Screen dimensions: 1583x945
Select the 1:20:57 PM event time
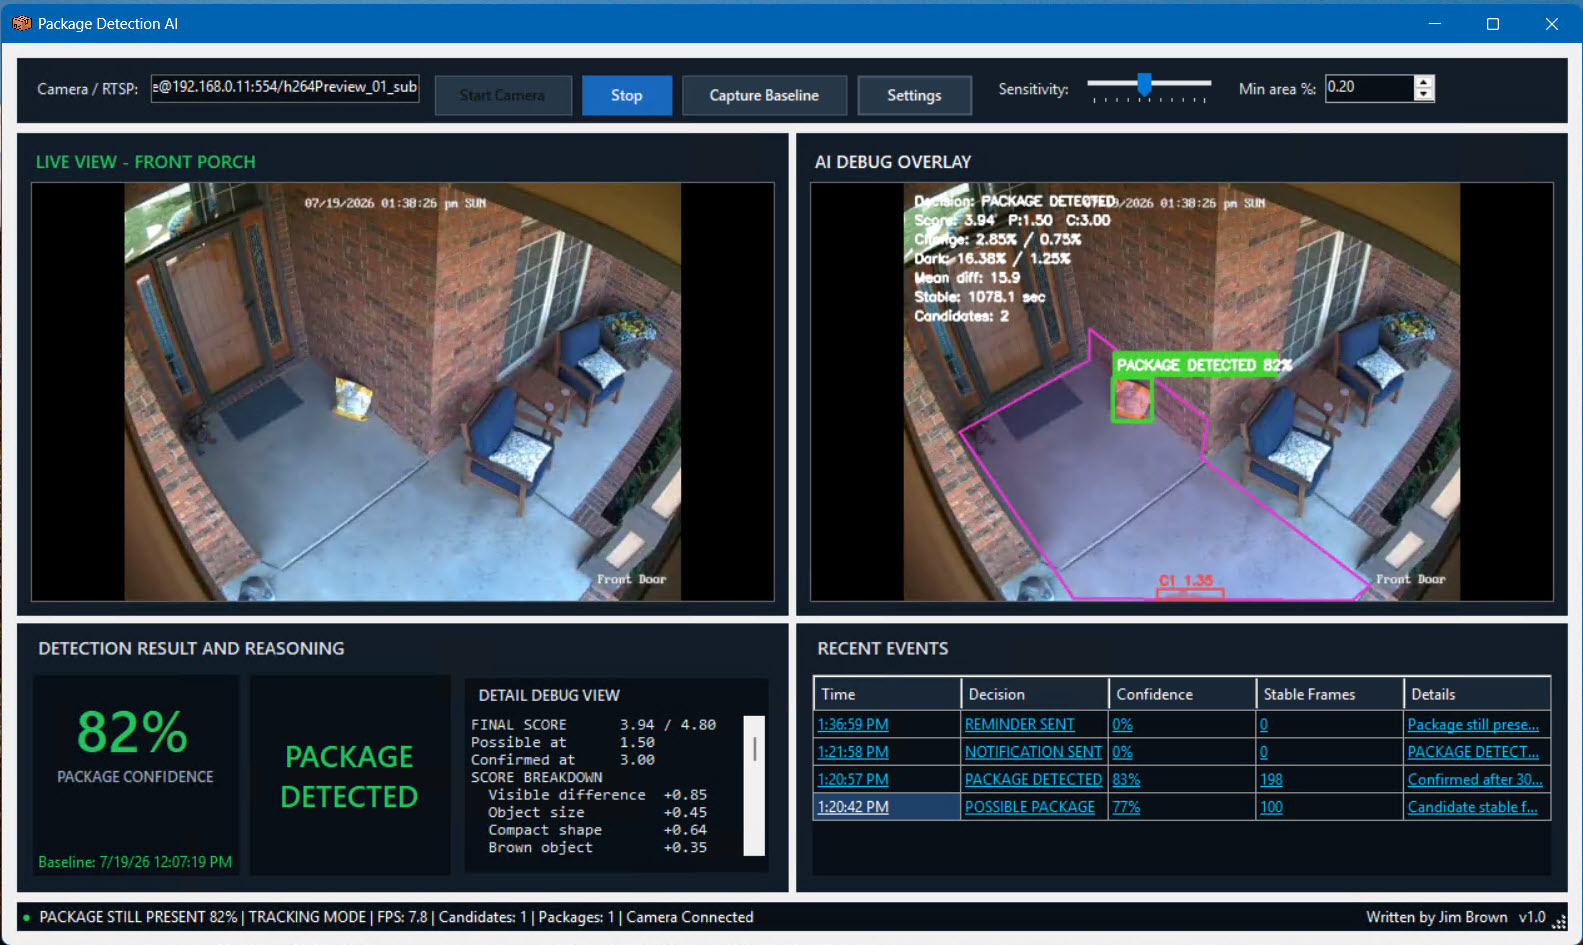(853, 779)
